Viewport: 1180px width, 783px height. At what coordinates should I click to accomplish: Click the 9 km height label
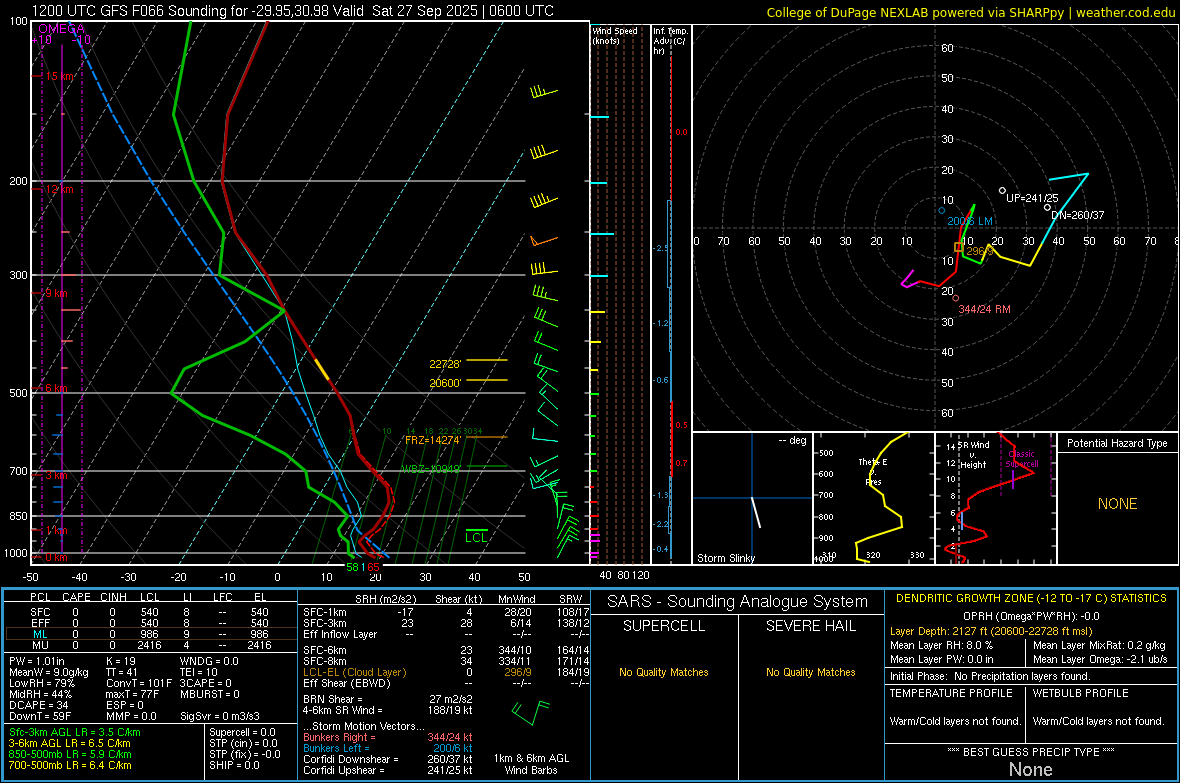click(56, 293)
